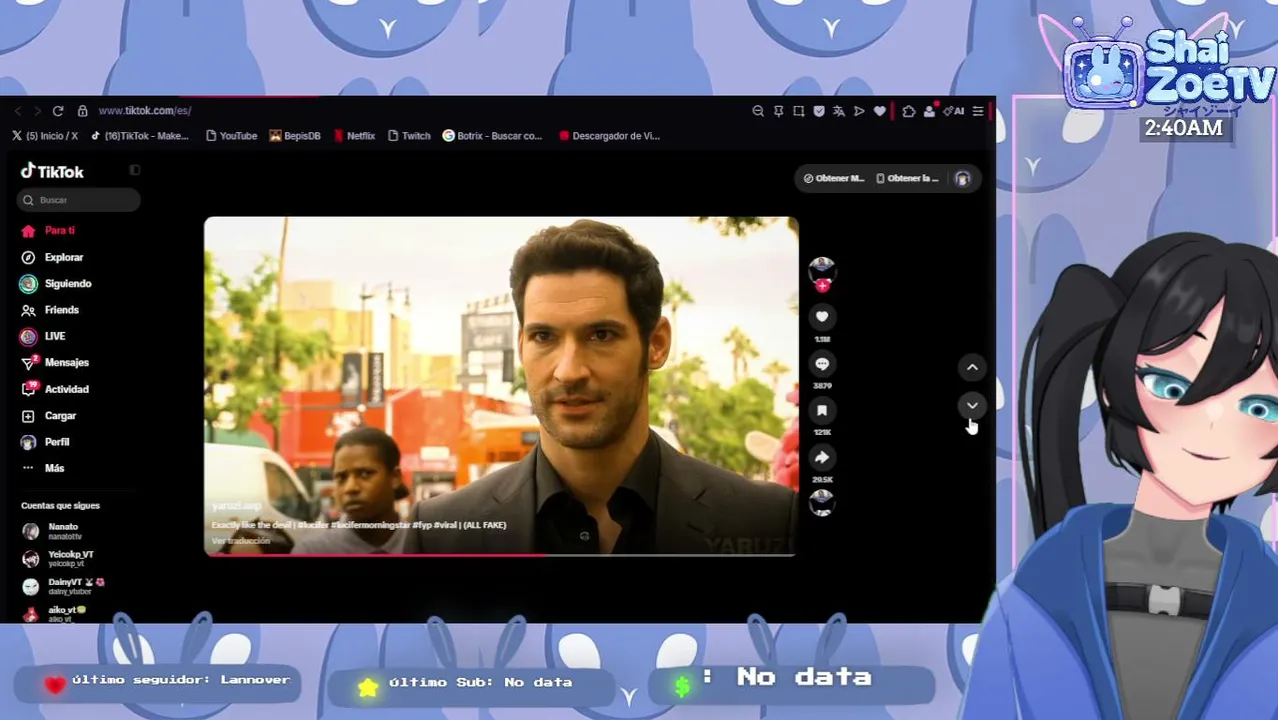Open Explorar in TikTok sidebar
This screenshot has width=1278, height=720.
tap(52, 257)
